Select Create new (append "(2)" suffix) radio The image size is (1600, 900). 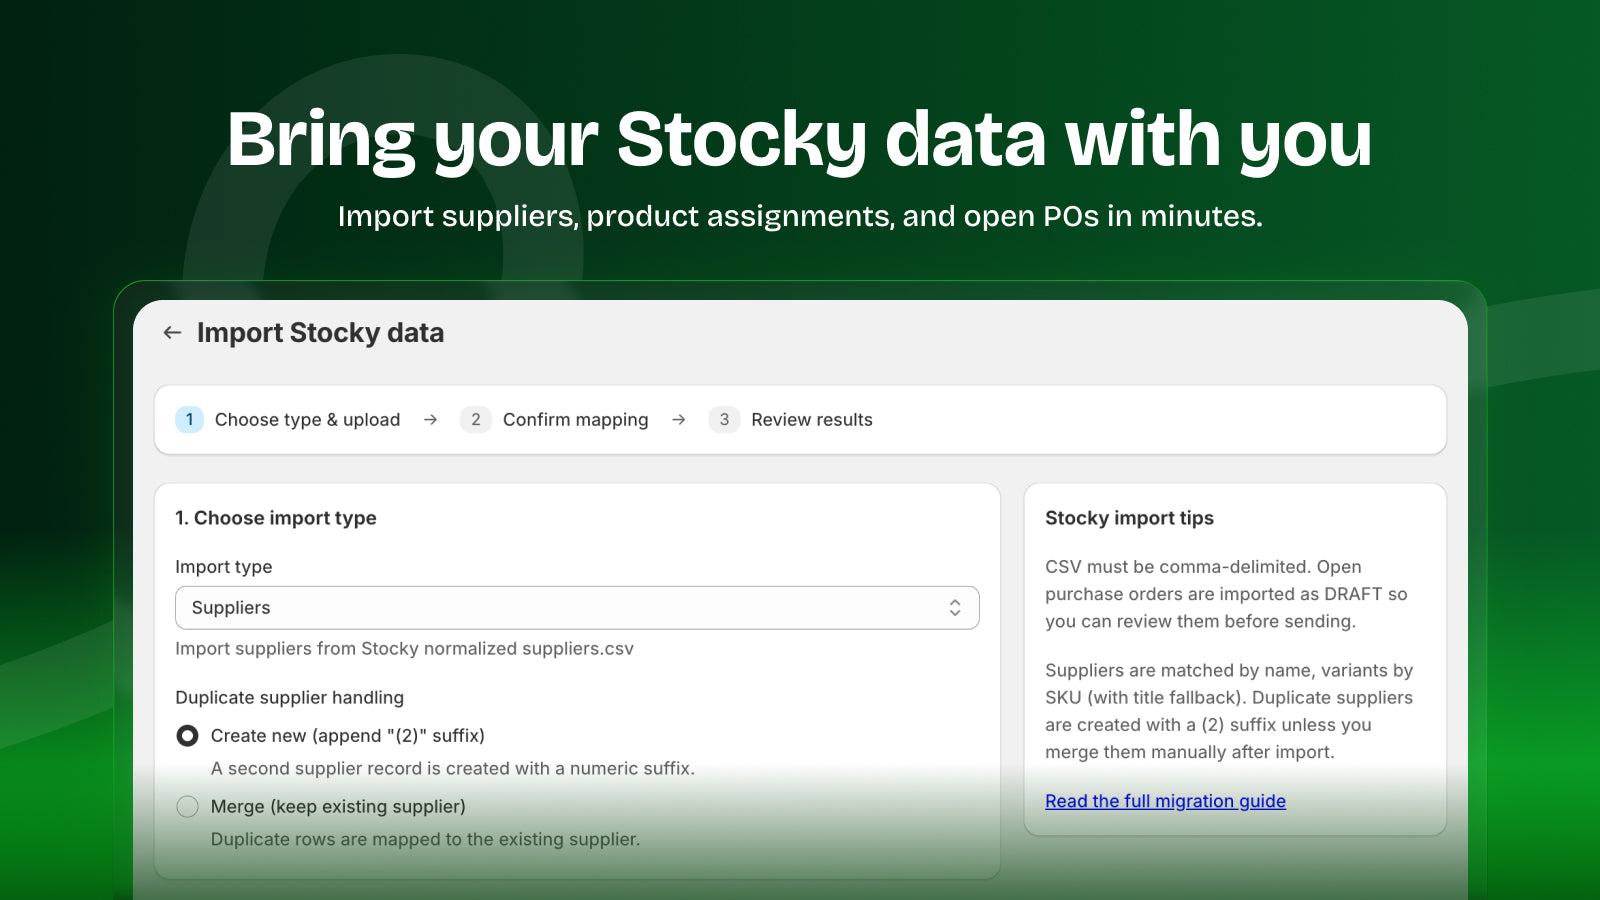(187, 736)
